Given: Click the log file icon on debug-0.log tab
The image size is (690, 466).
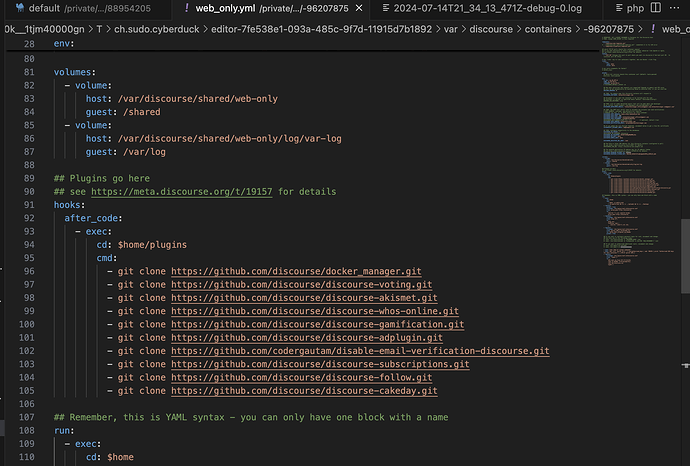Looking at the screenshot, I should (x=385, y=8).
